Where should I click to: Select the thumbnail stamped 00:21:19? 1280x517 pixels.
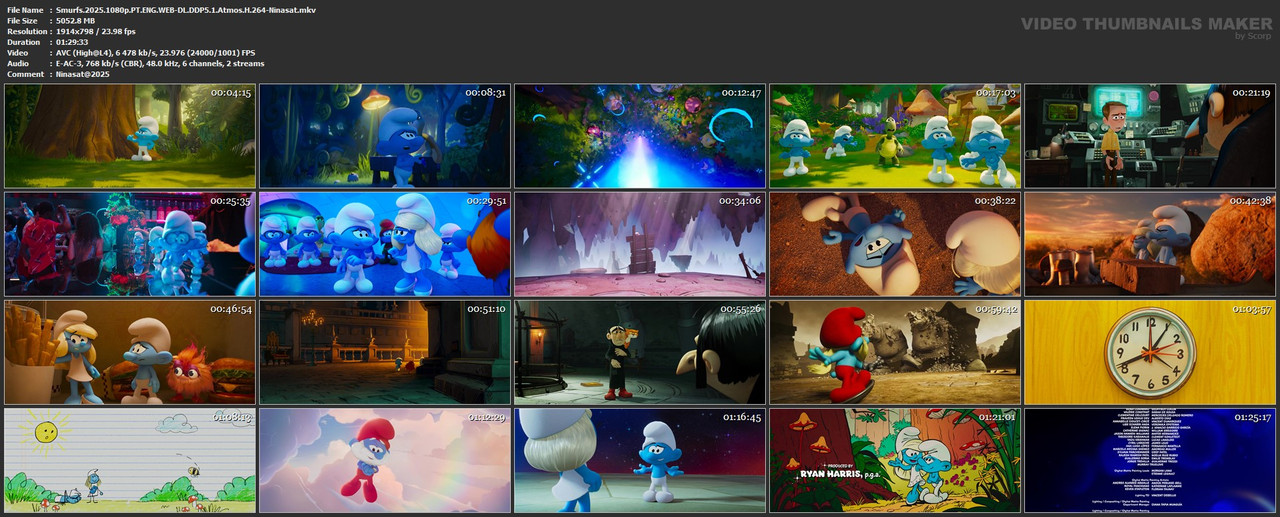pos(1150,136)
